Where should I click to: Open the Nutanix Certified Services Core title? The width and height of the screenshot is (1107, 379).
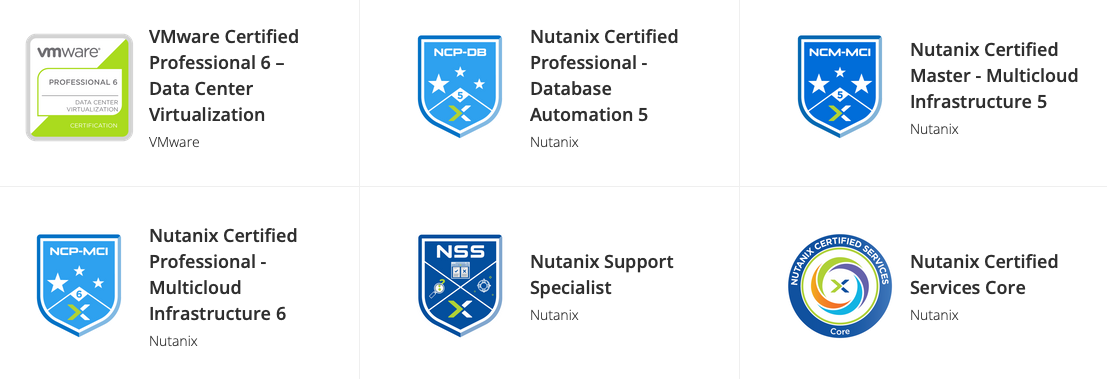point(984,275)
